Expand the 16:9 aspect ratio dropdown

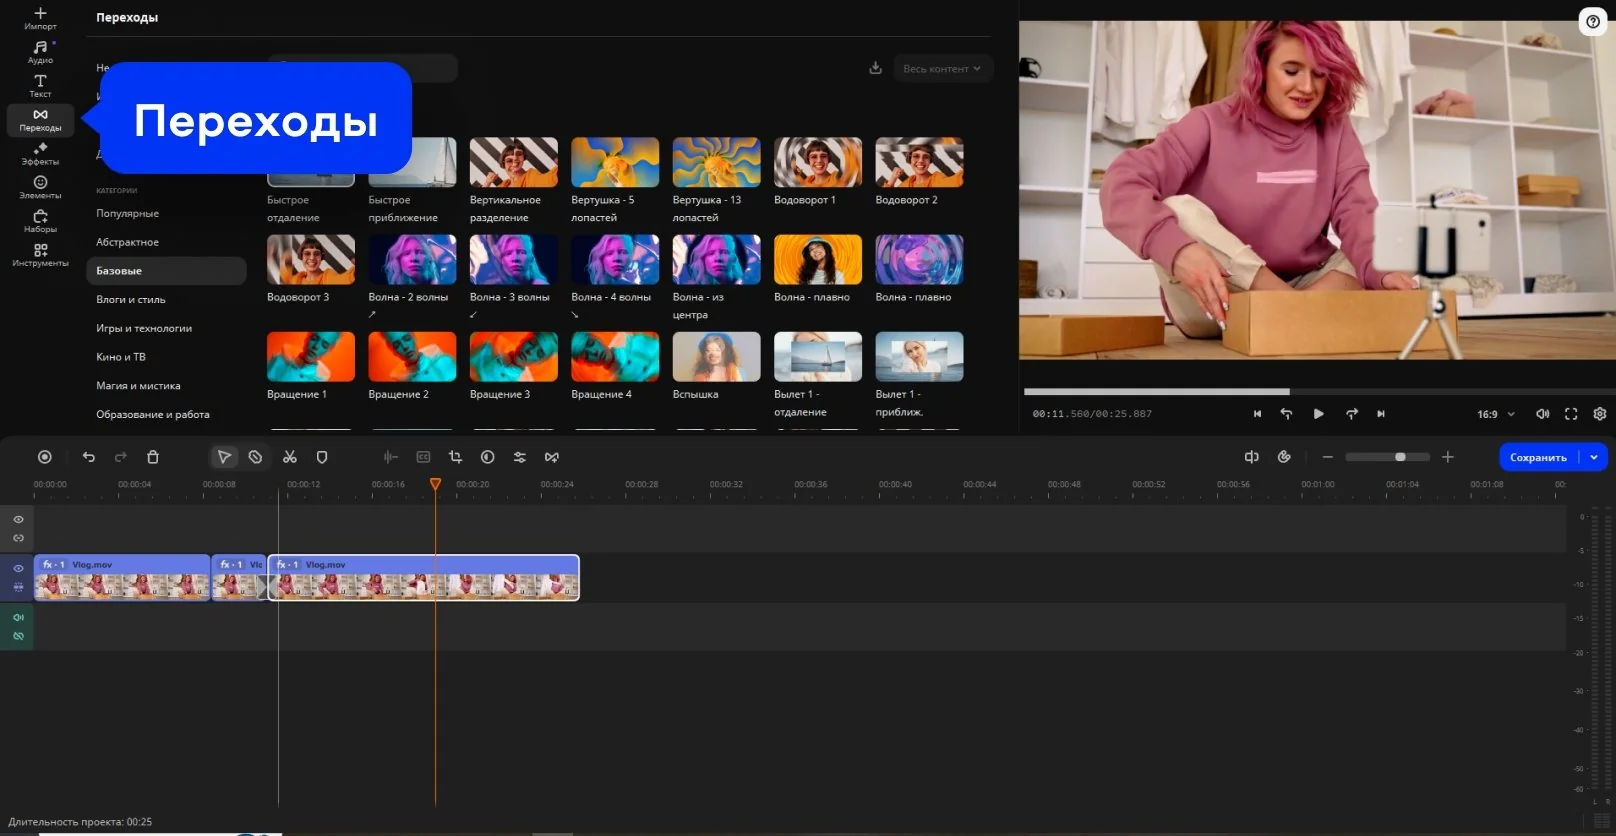(x=1496, y=414)
